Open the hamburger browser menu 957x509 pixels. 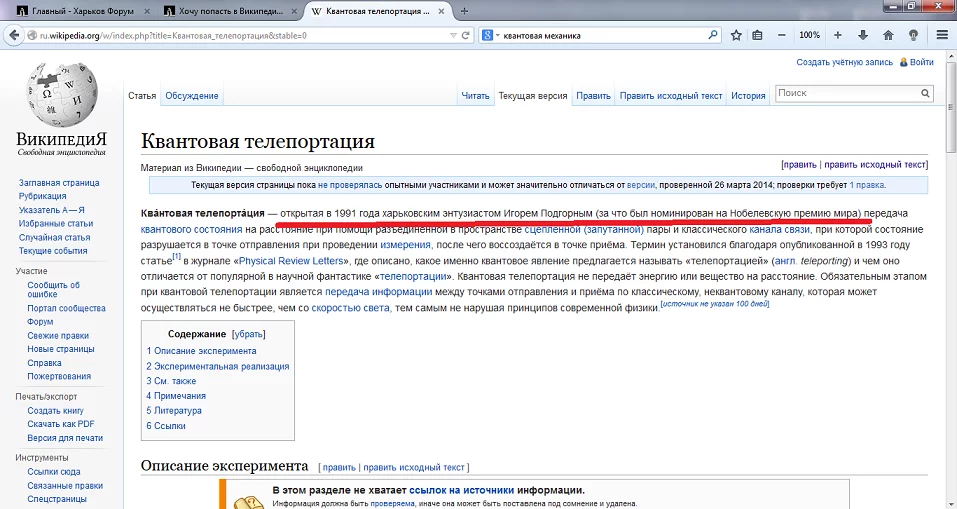click(942, 35)
